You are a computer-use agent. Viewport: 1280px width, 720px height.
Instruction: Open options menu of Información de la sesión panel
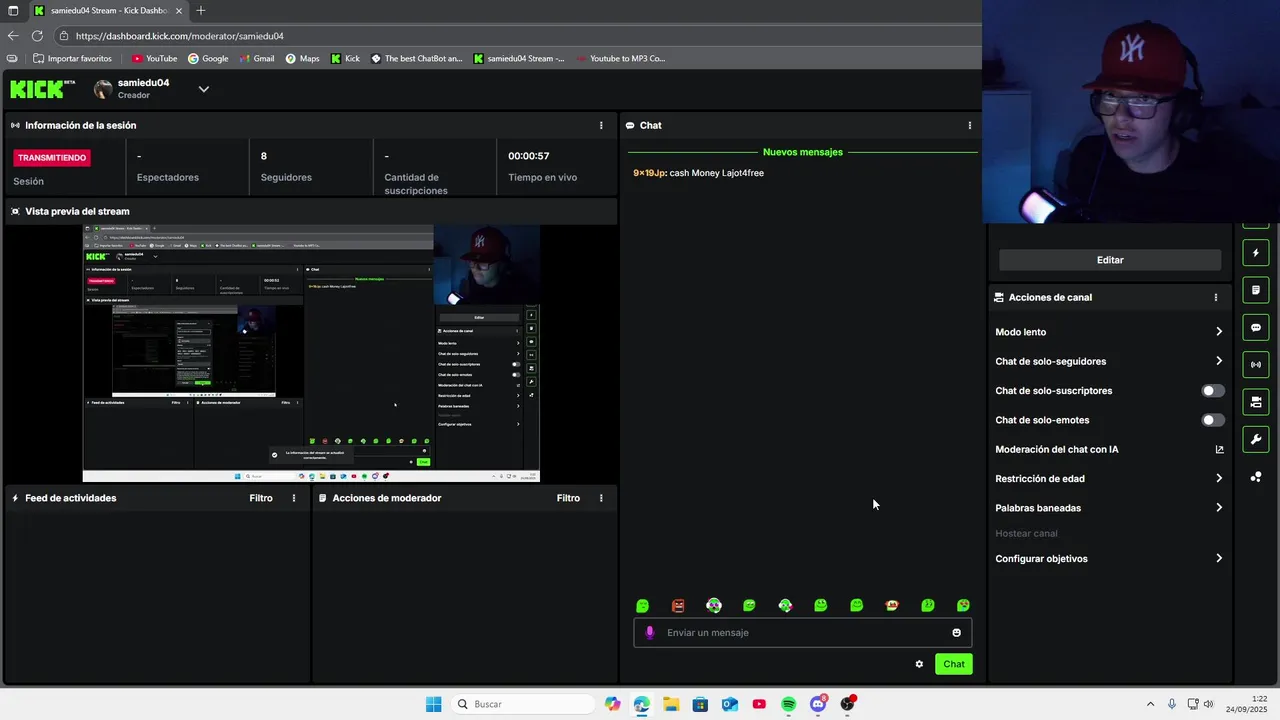click(601, 125)
